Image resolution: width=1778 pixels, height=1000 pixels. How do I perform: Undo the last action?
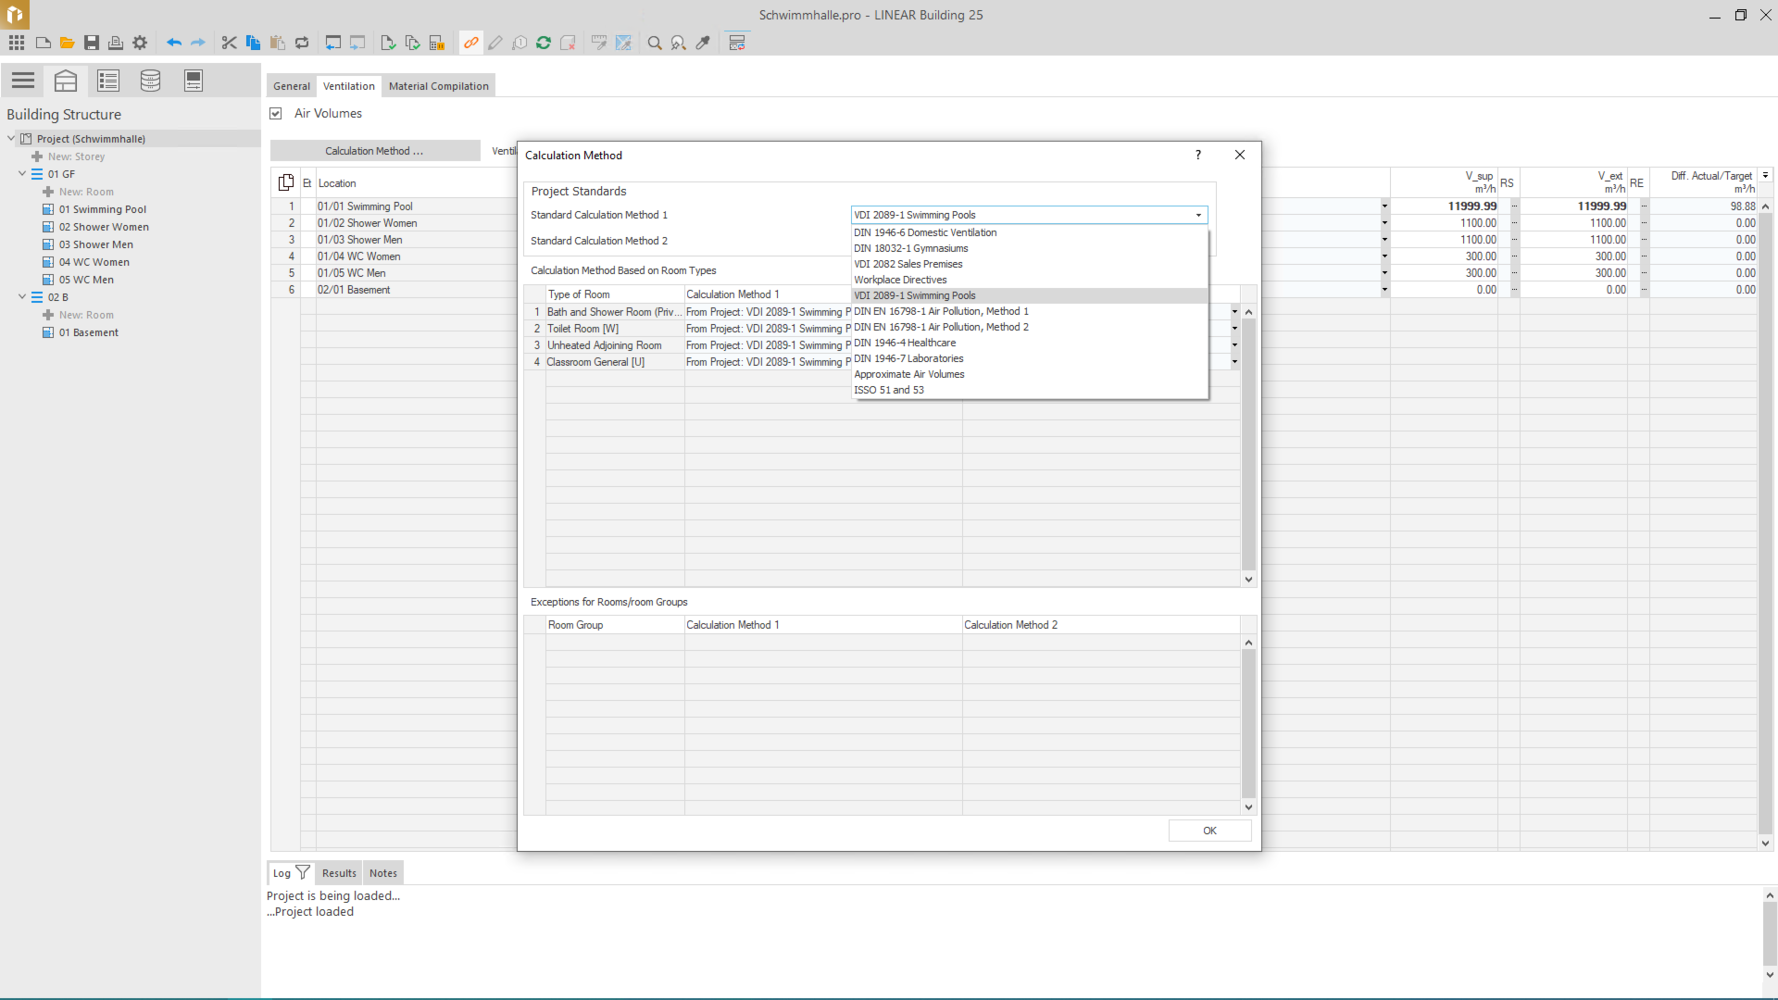coord(174,43)
